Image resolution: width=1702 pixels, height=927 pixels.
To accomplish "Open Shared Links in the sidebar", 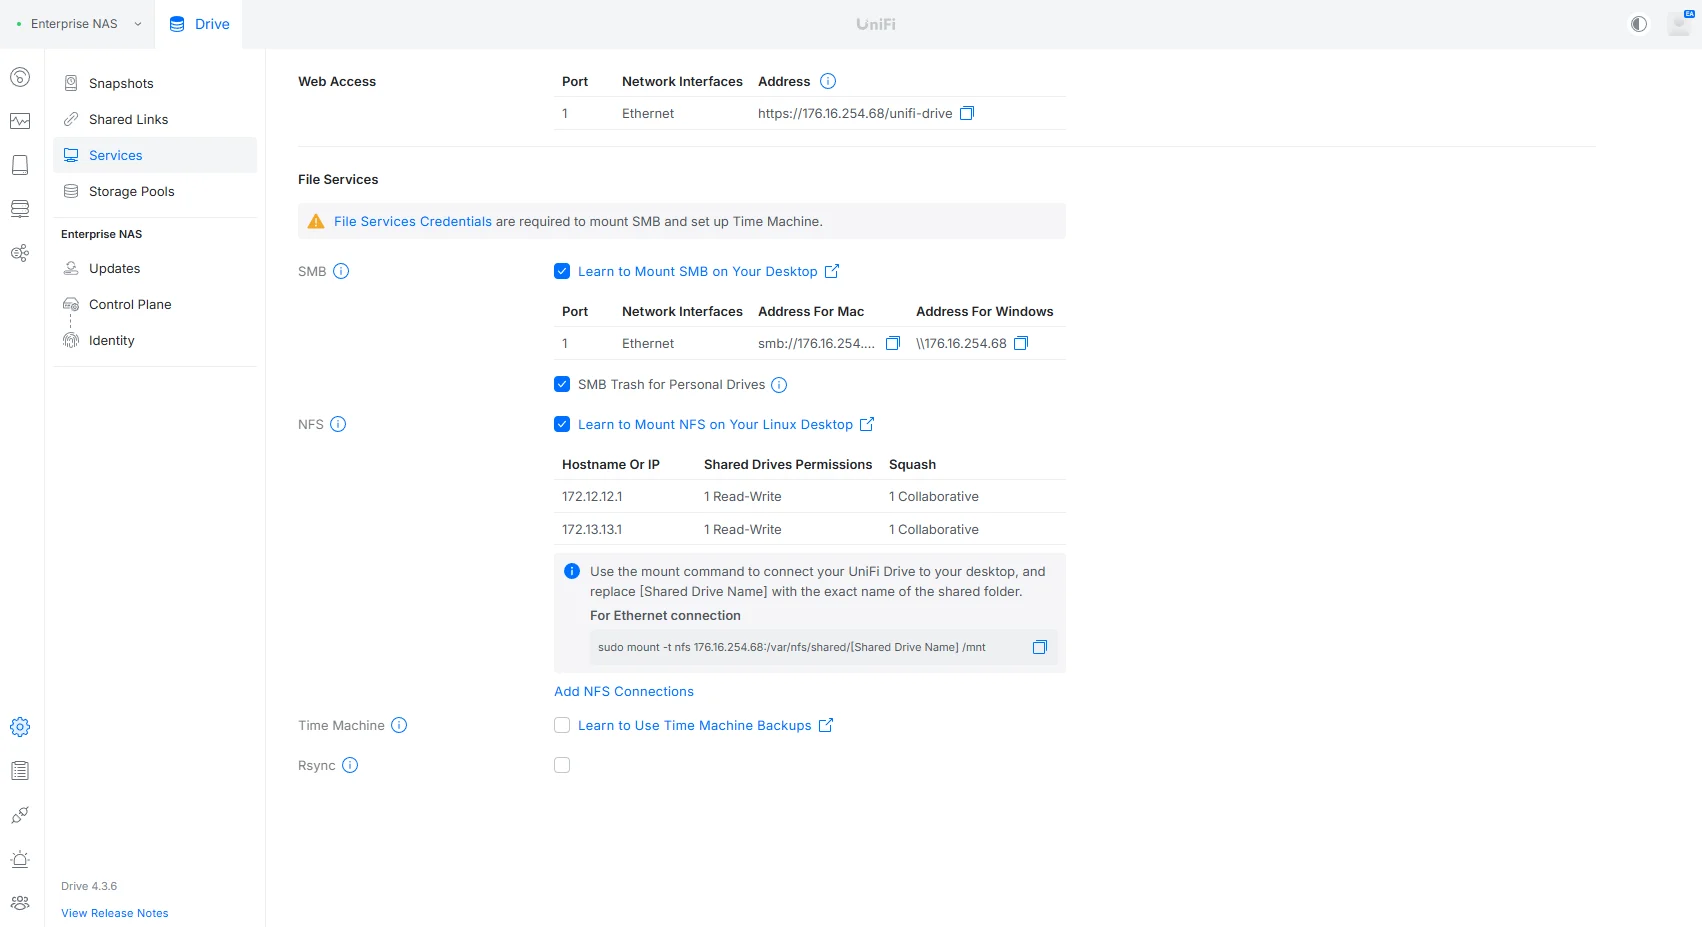I will [155, 119].
